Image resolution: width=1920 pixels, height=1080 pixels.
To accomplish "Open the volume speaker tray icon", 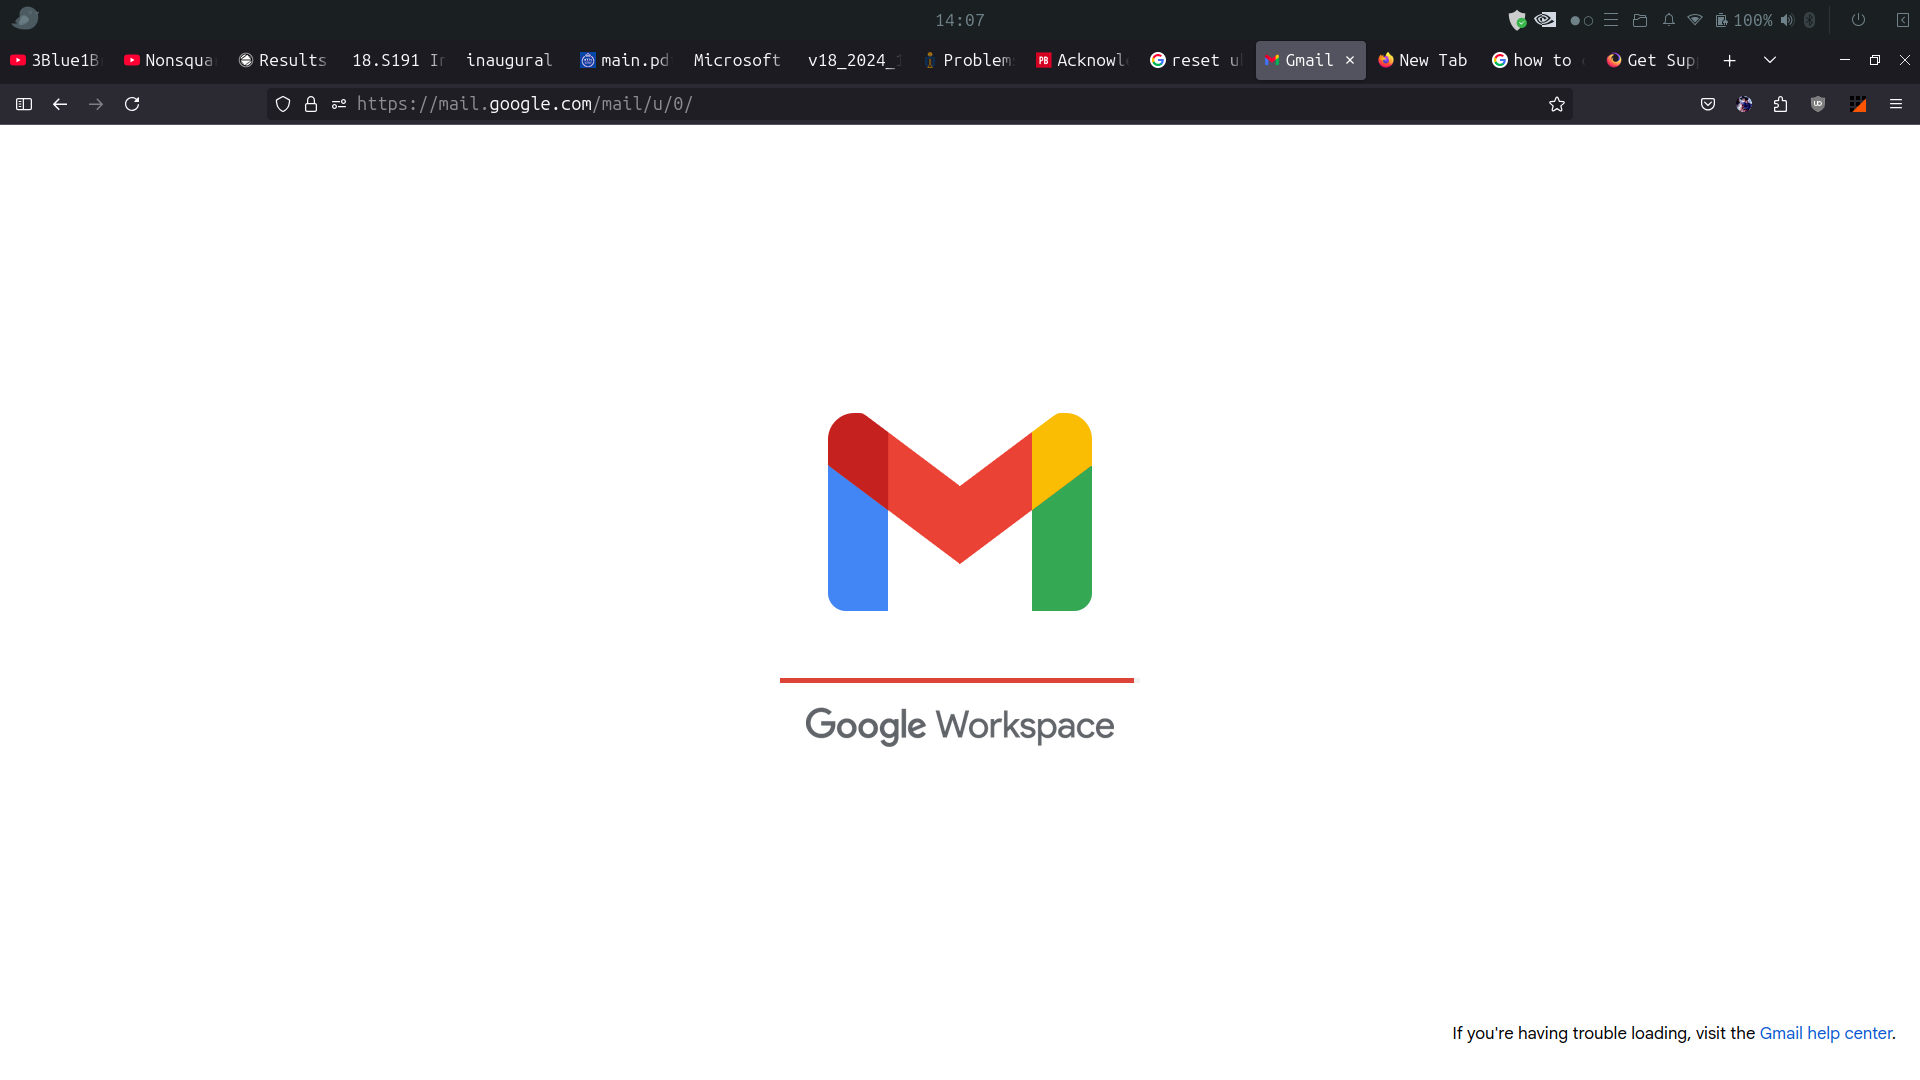I will [1787, 20].
